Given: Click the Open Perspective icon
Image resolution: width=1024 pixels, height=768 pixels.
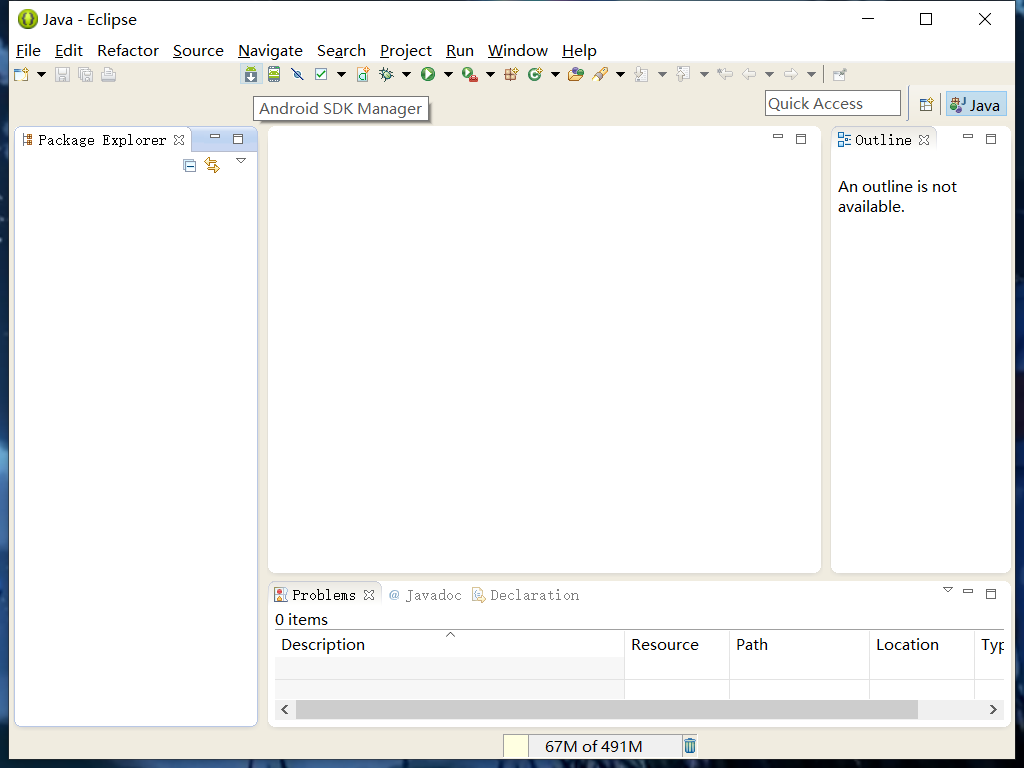Looking at the screenshot, I should (926, 104).
